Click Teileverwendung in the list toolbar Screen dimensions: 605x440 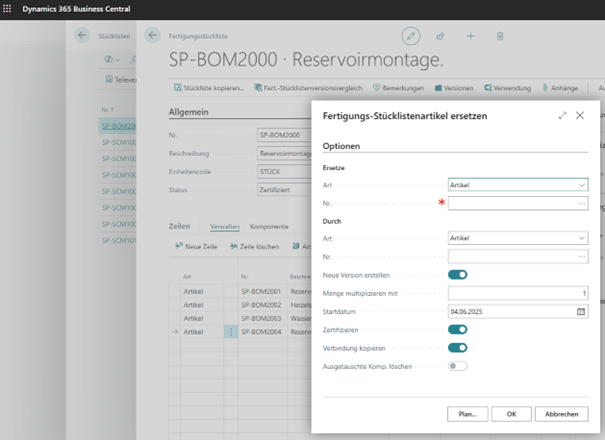coord(121,80)
